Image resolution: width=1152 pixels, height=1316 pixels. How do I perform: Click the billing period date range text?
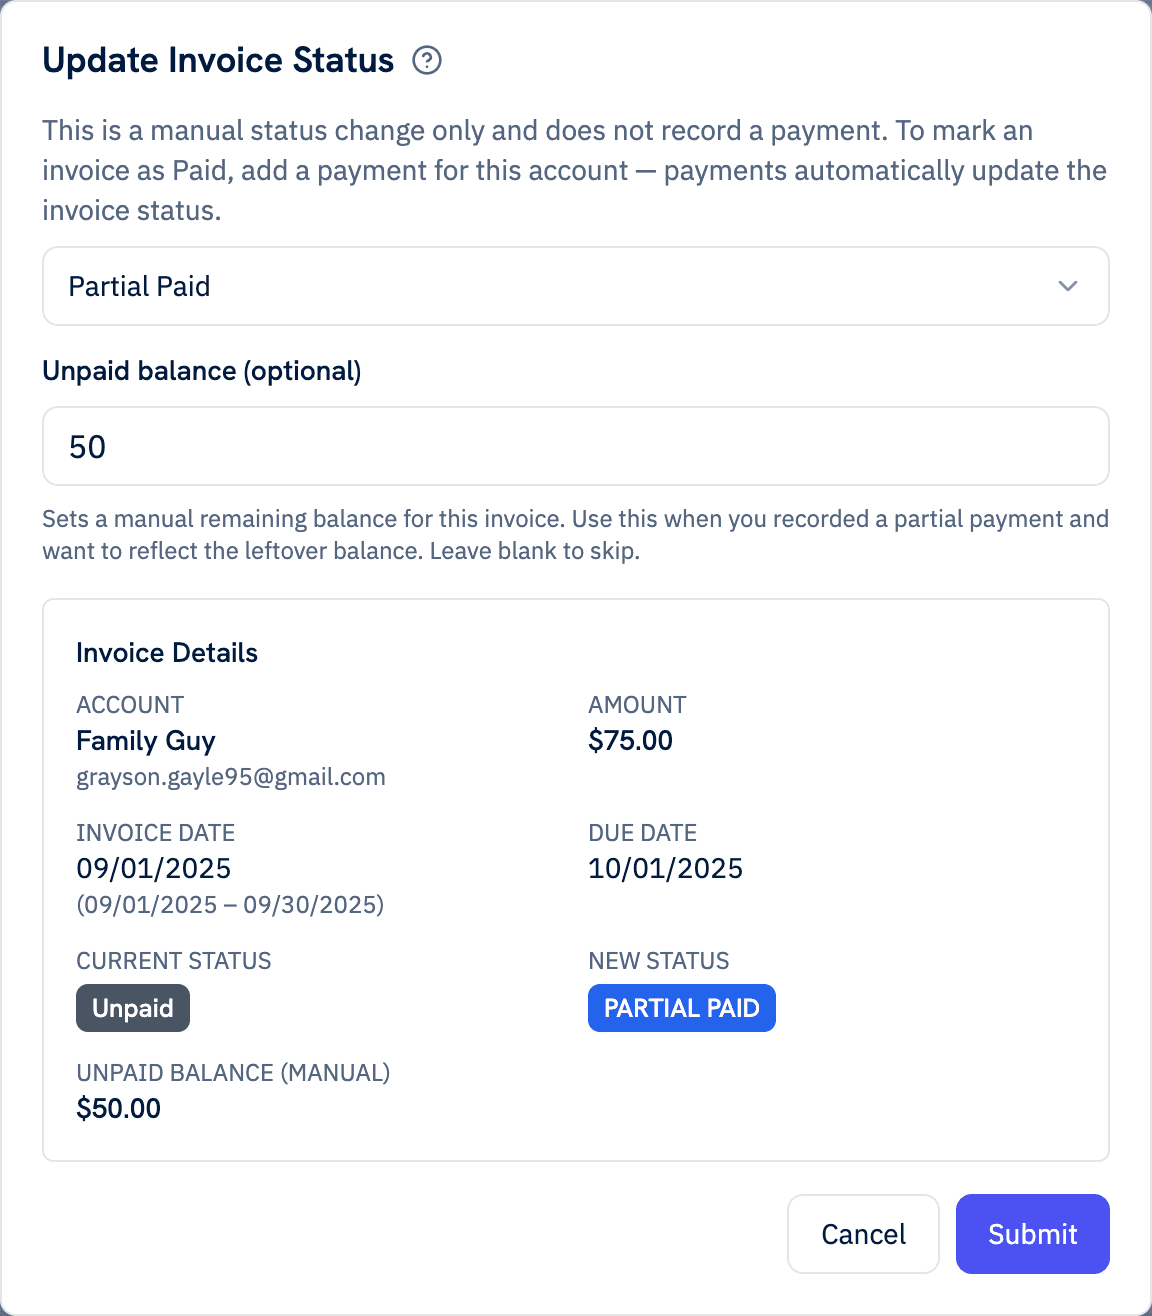[x=230, y=905]
